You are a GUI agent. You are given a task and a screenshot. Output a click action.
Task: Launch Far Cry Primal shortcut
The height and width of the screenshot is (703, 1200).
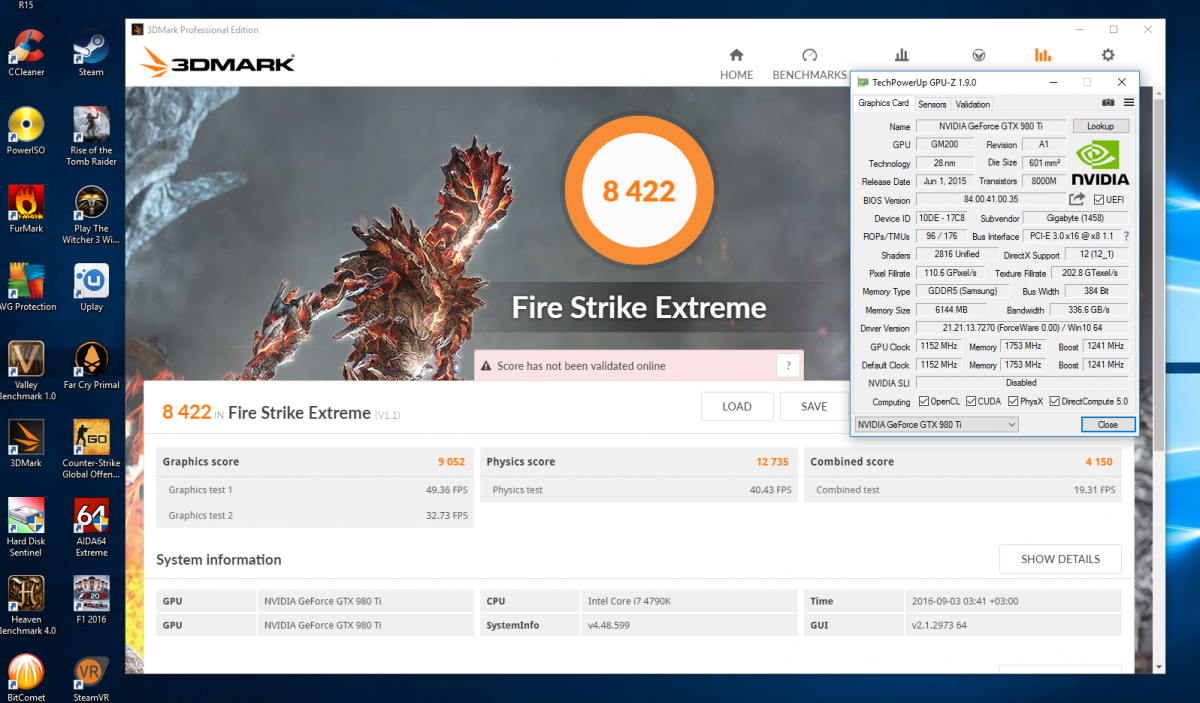tap(91, 365)
